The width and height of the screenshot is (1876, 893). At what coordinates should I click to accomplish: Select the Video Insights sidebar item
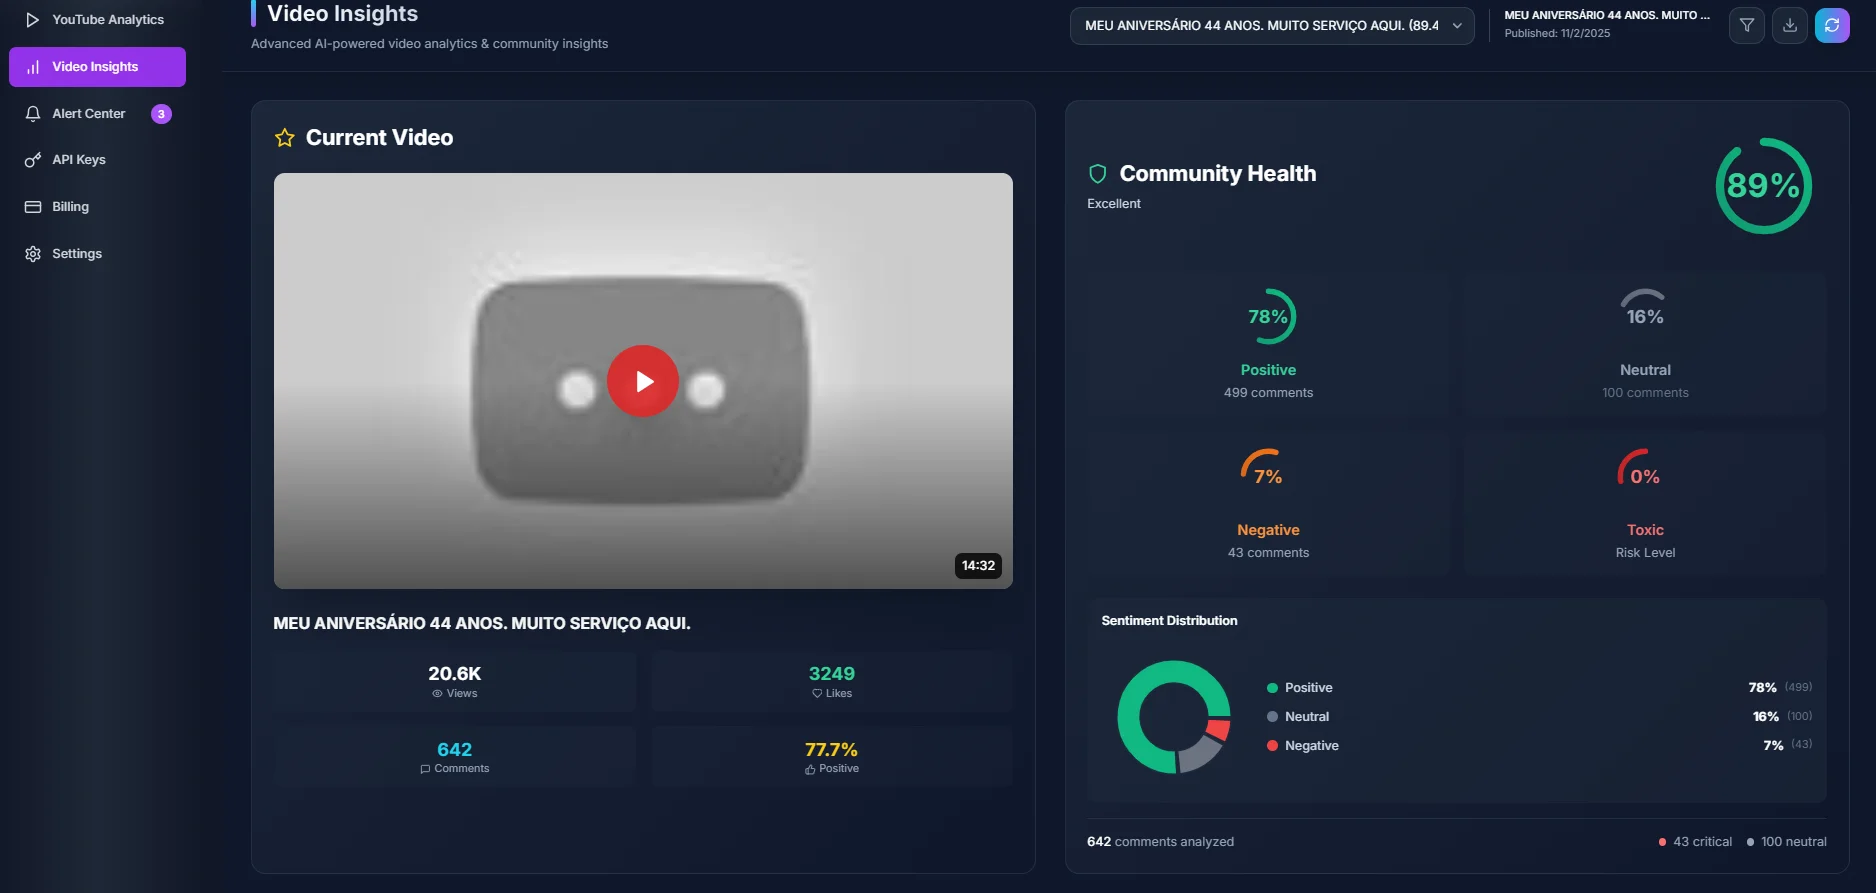pyautogui.click(x=97, y=67)
